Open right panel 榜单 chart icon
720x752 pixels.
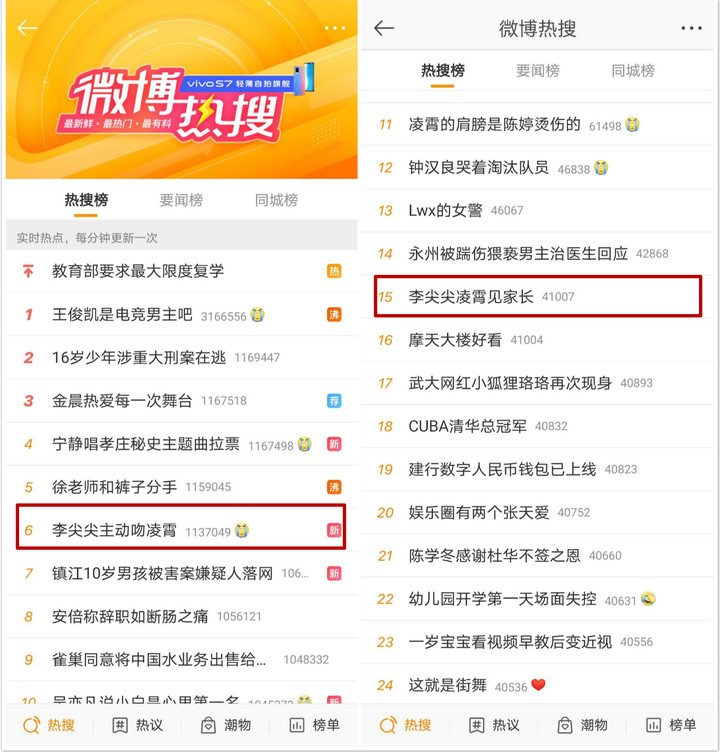point(653,725)
